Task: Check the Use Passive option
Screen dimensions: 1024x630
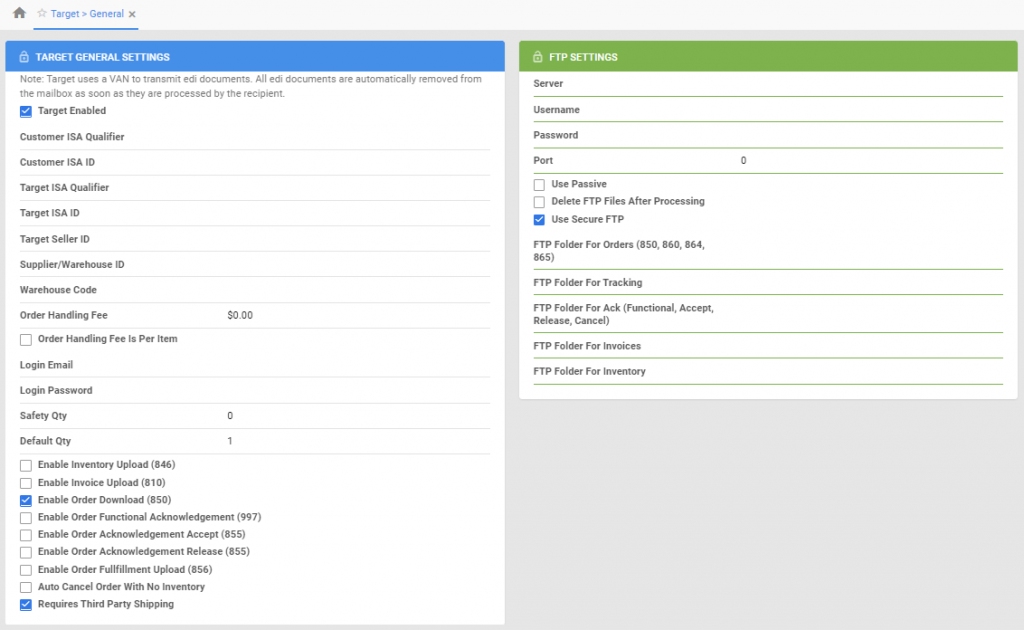Action: [x=537, y=184]
